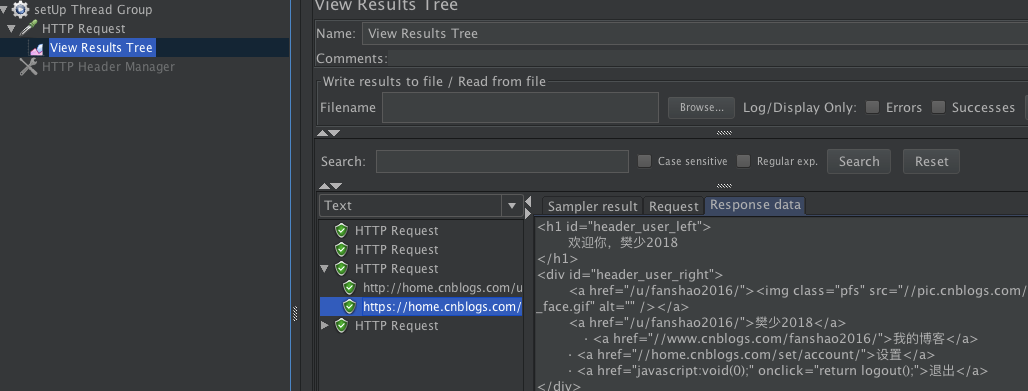Click the HTTP Header Manager wrench icon
This screenshot has height=391, width=1028.
[x=28, y=66]
